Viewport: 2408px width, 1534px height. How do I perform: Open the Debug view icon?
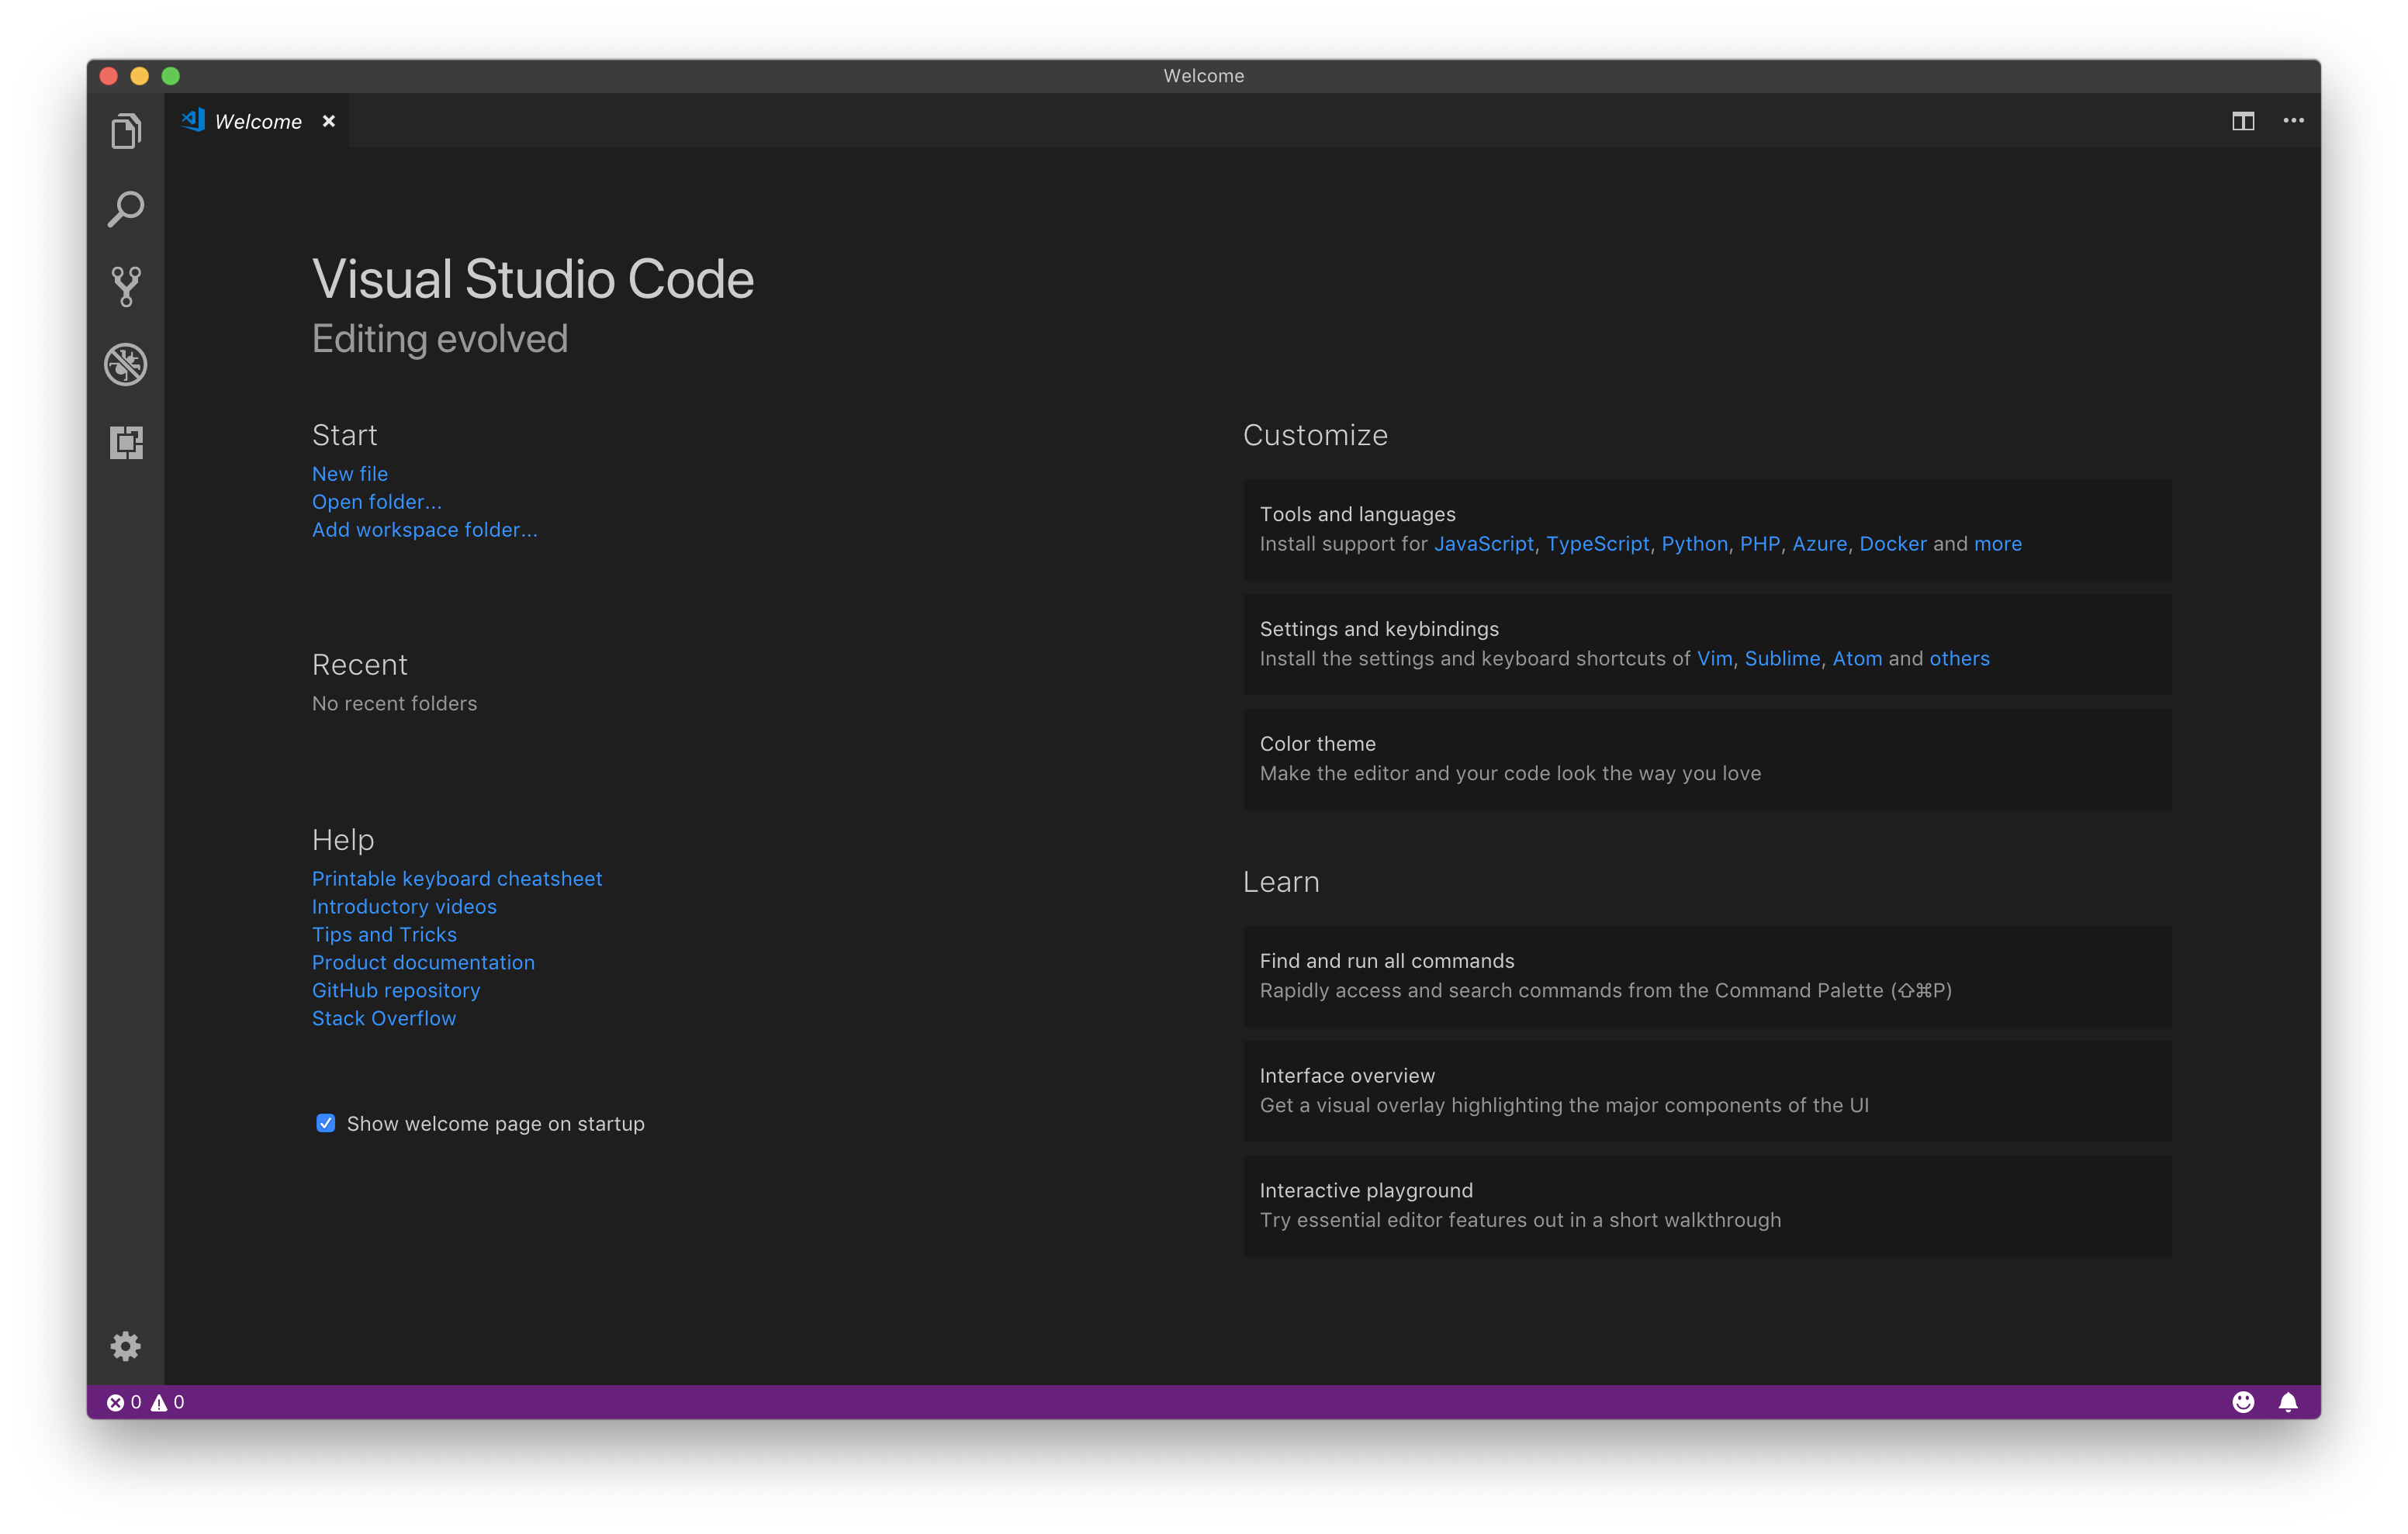[x=126, y=364]
